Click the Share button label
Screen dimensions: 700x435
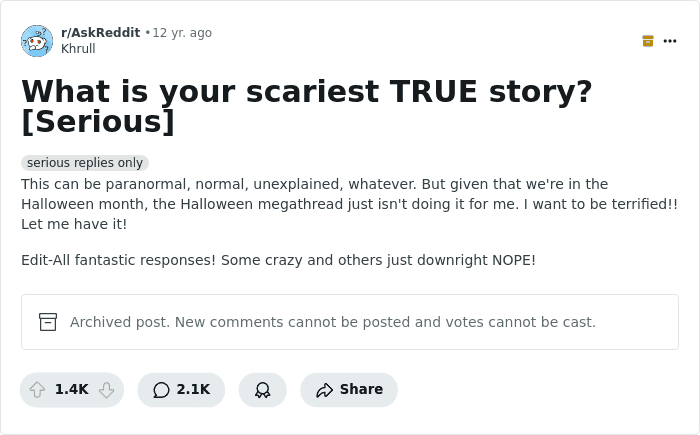click(361, 390)
